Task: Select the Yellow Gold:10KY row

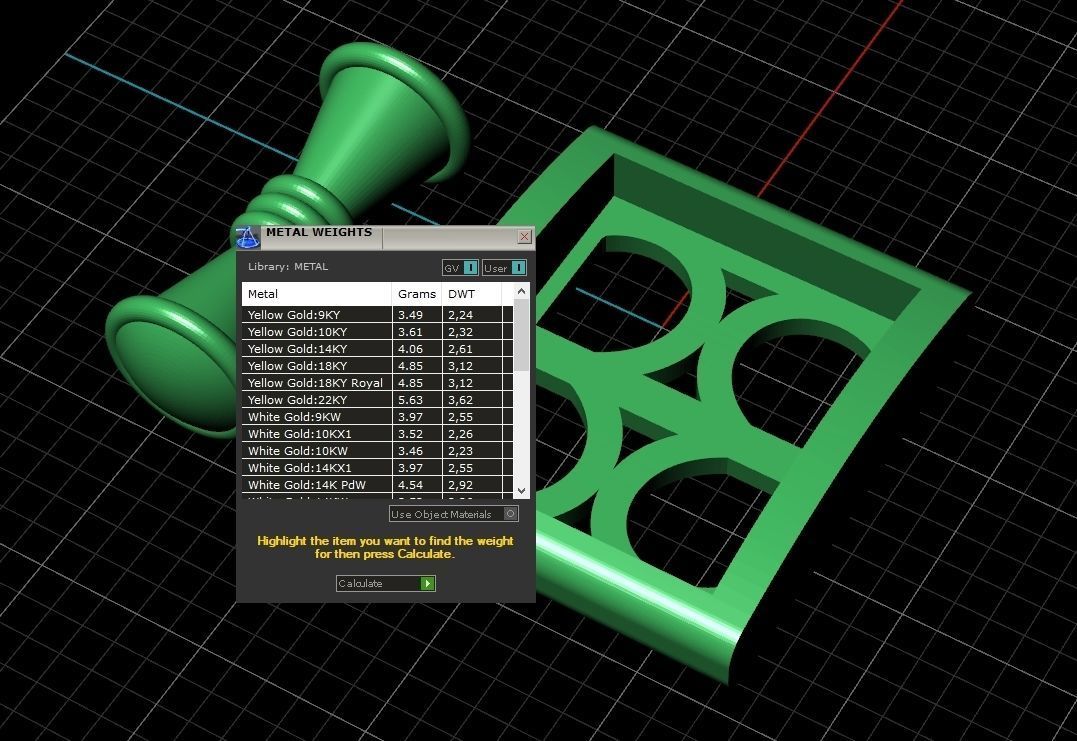Action: pos(377,332)
